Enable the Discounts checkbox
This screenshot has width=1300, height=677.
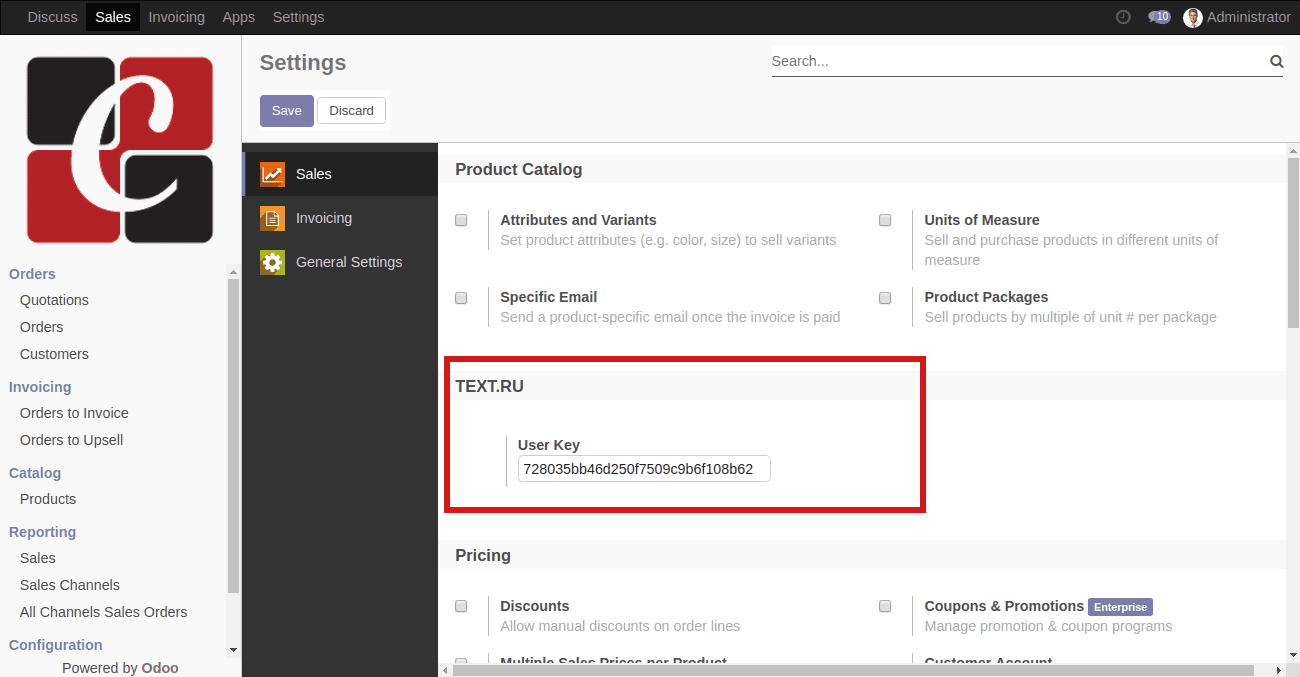(x=461, y=606)
